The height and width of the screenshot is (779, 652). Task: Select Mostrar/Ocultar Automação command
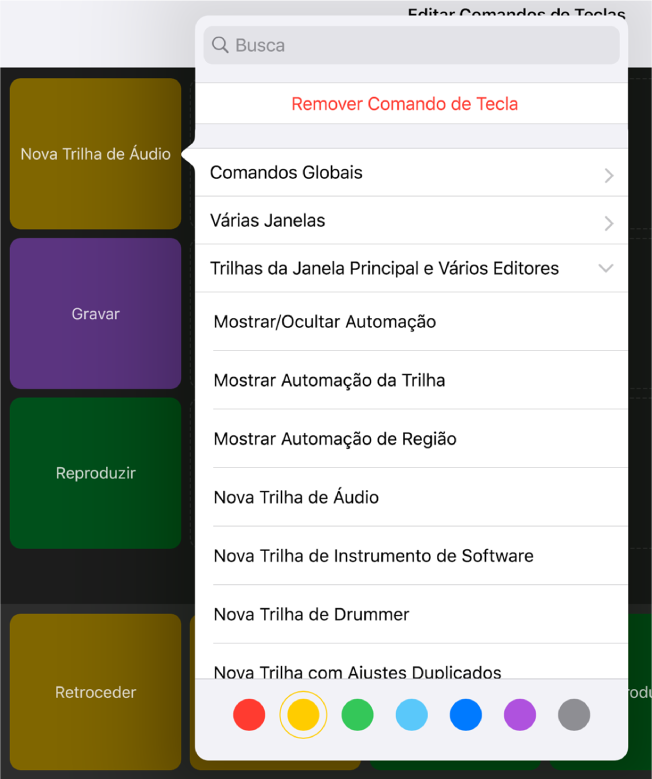coord(411,322)
